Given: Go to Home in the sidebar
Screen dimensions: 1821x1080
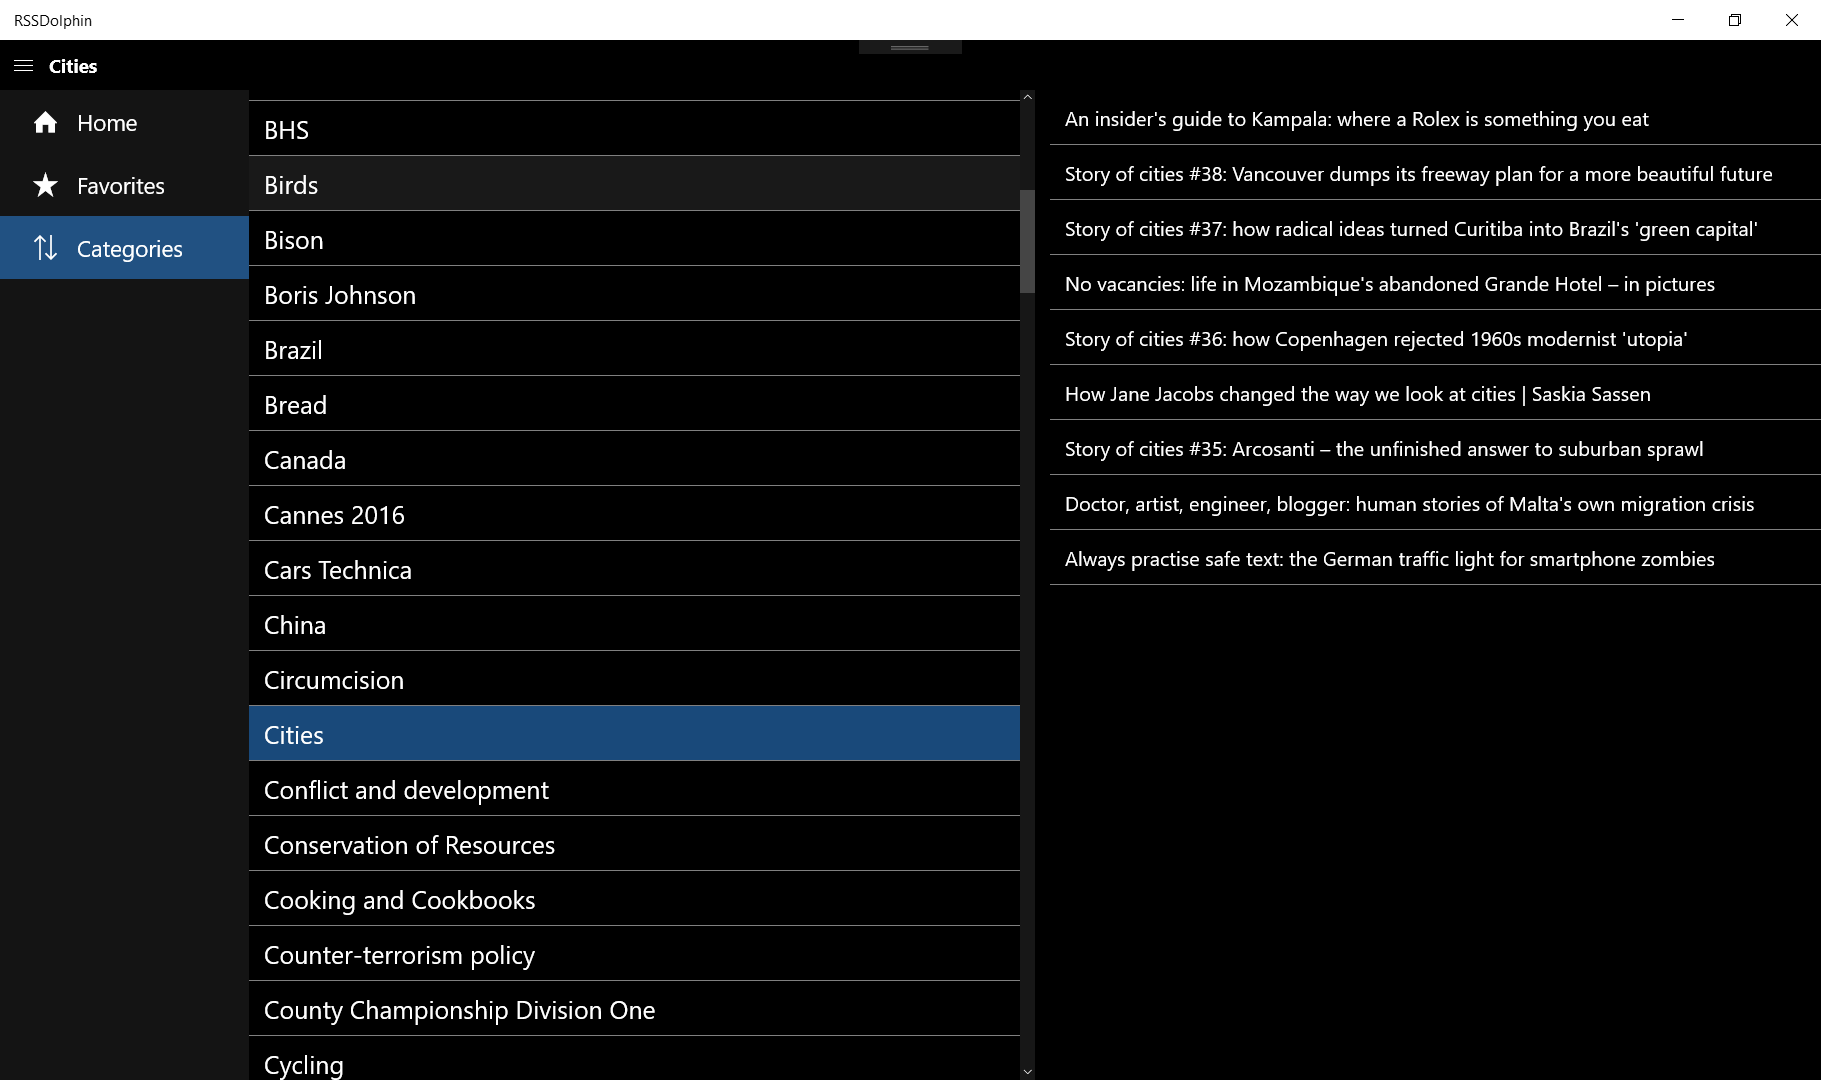Looking at the screenshot, I should pyautogui.click(x=124, y=122).
